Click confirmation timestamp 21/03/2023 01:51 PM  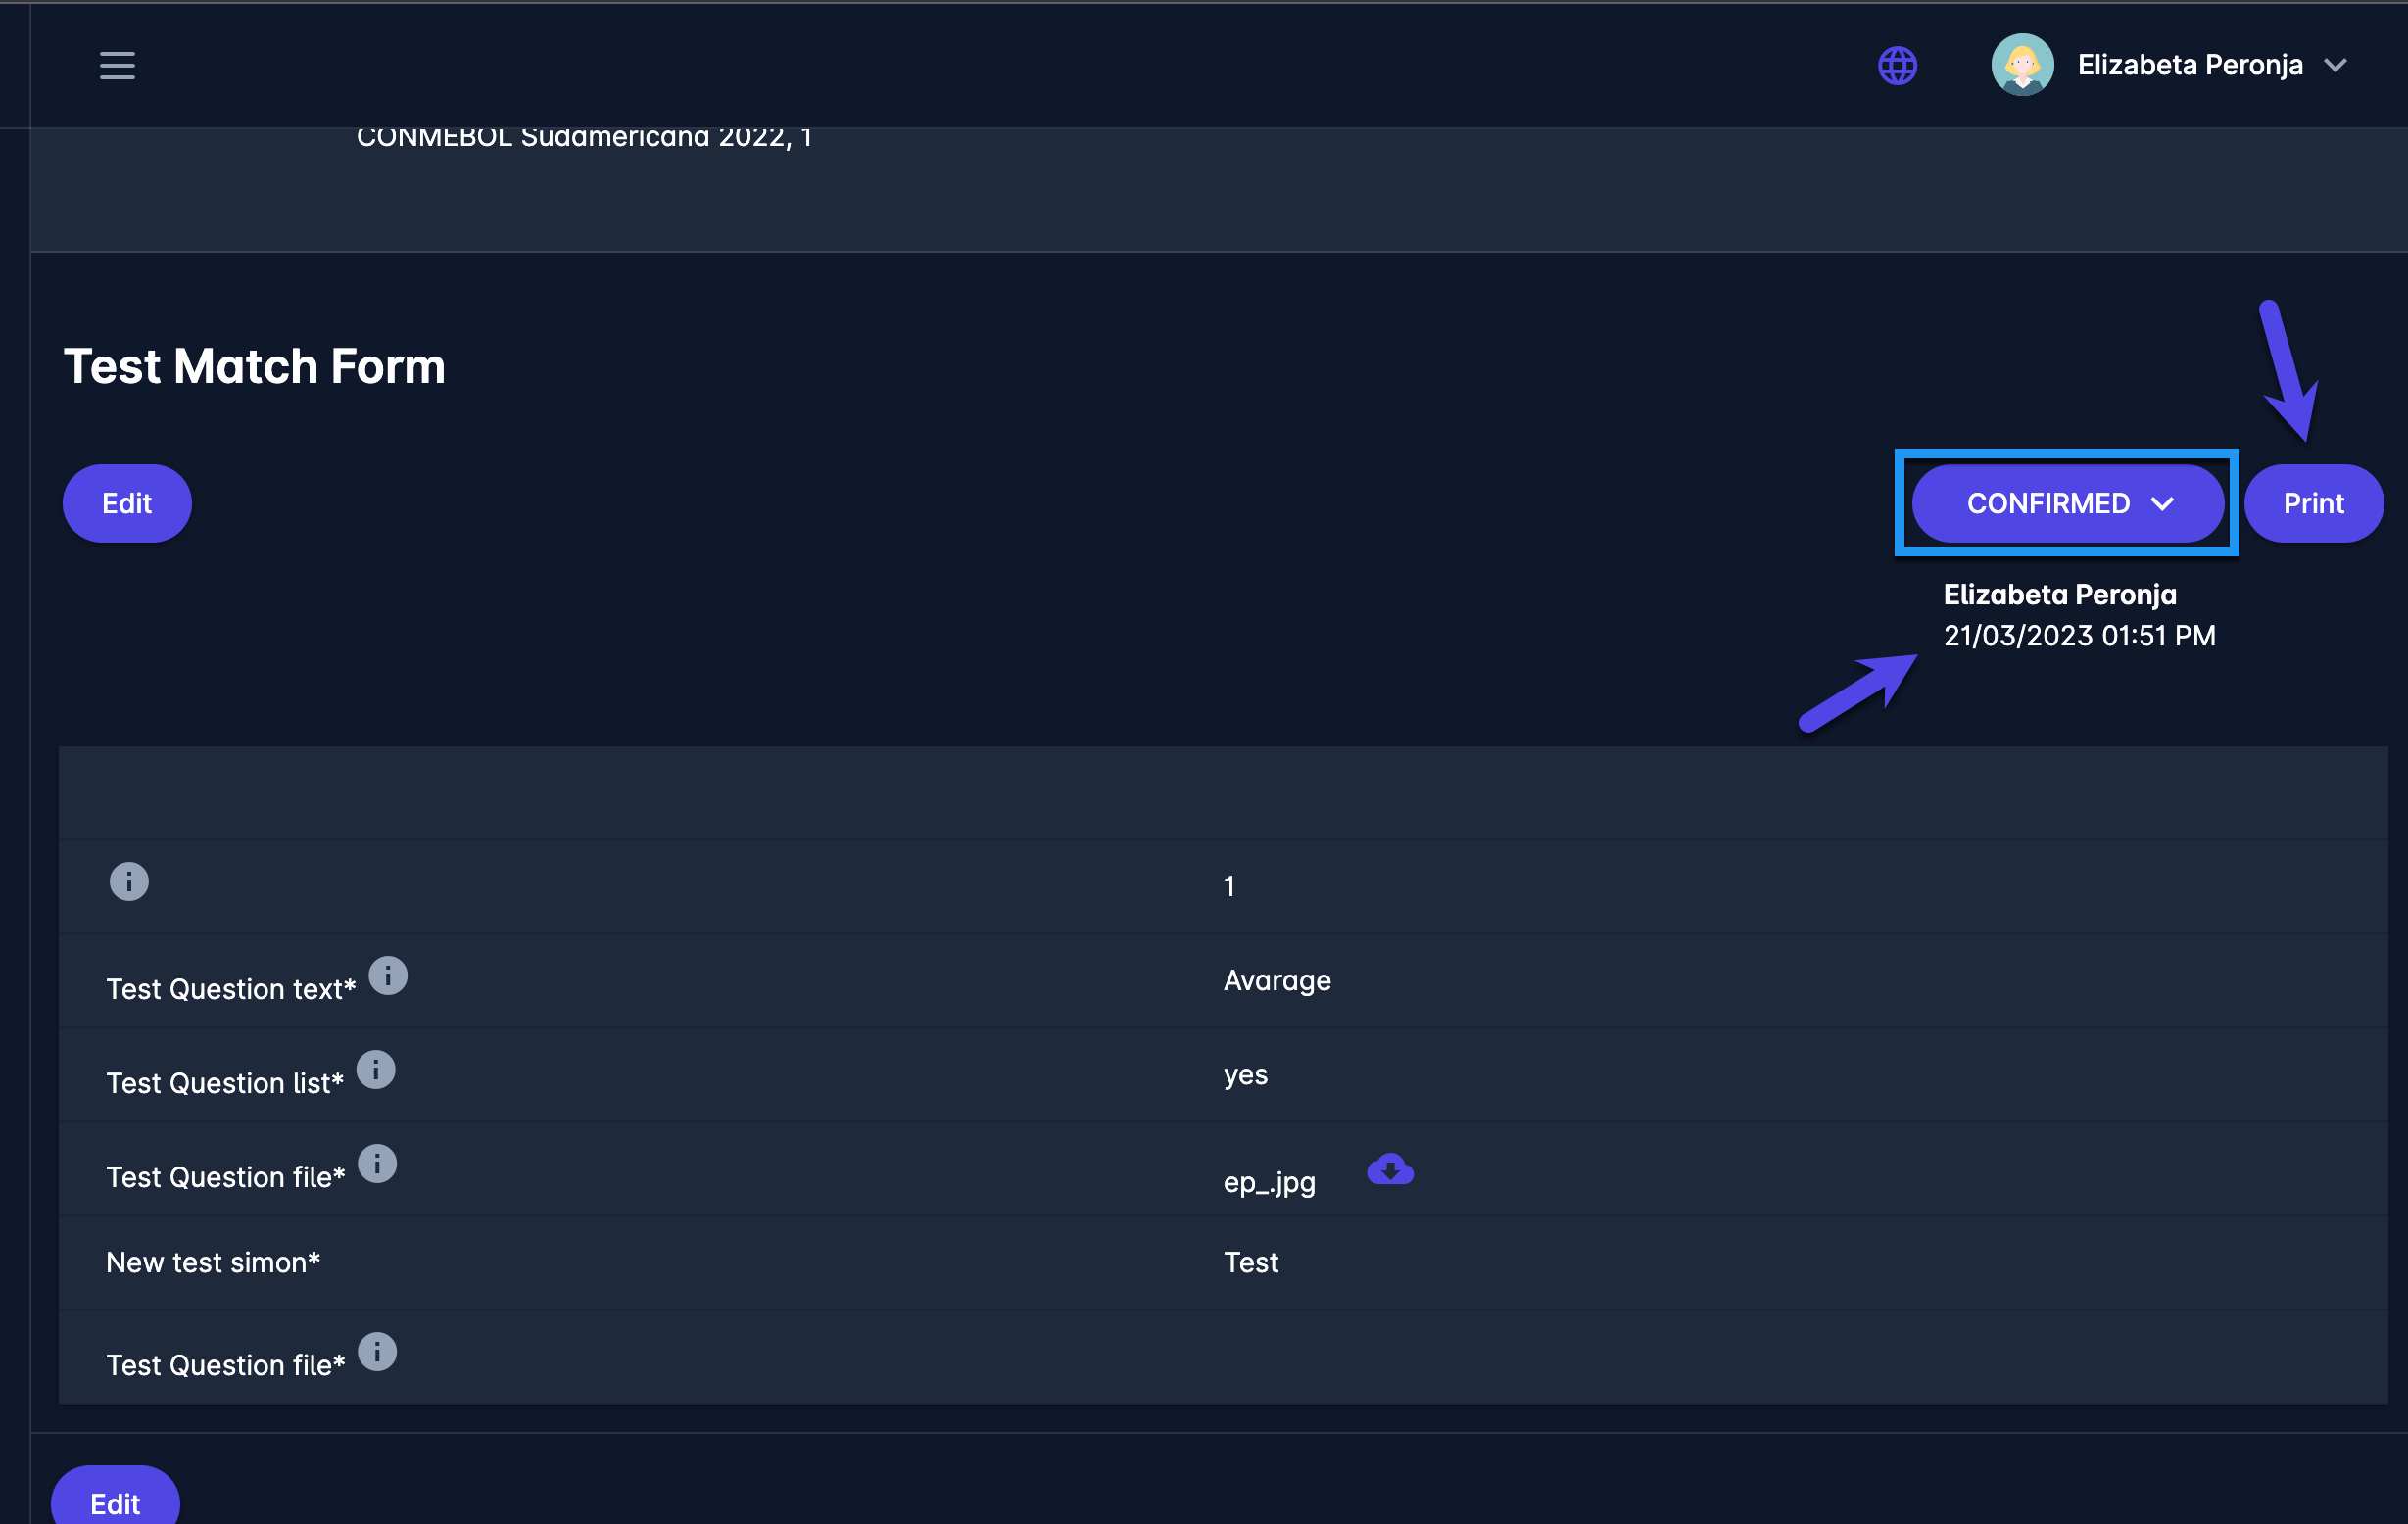2079,636
